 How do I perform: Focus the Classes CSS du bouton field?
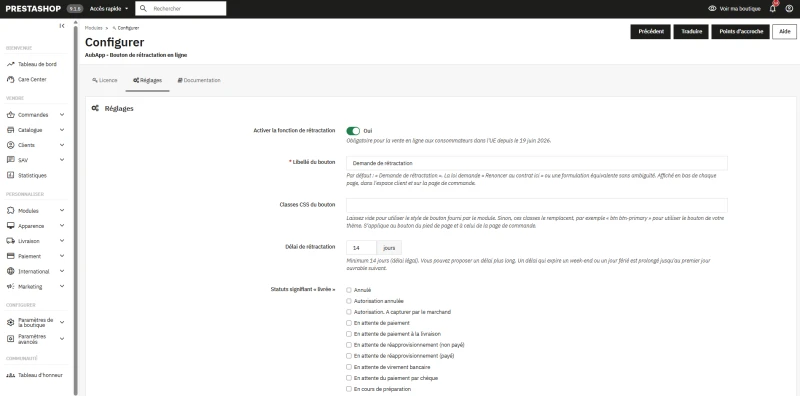tap(537, 205)
